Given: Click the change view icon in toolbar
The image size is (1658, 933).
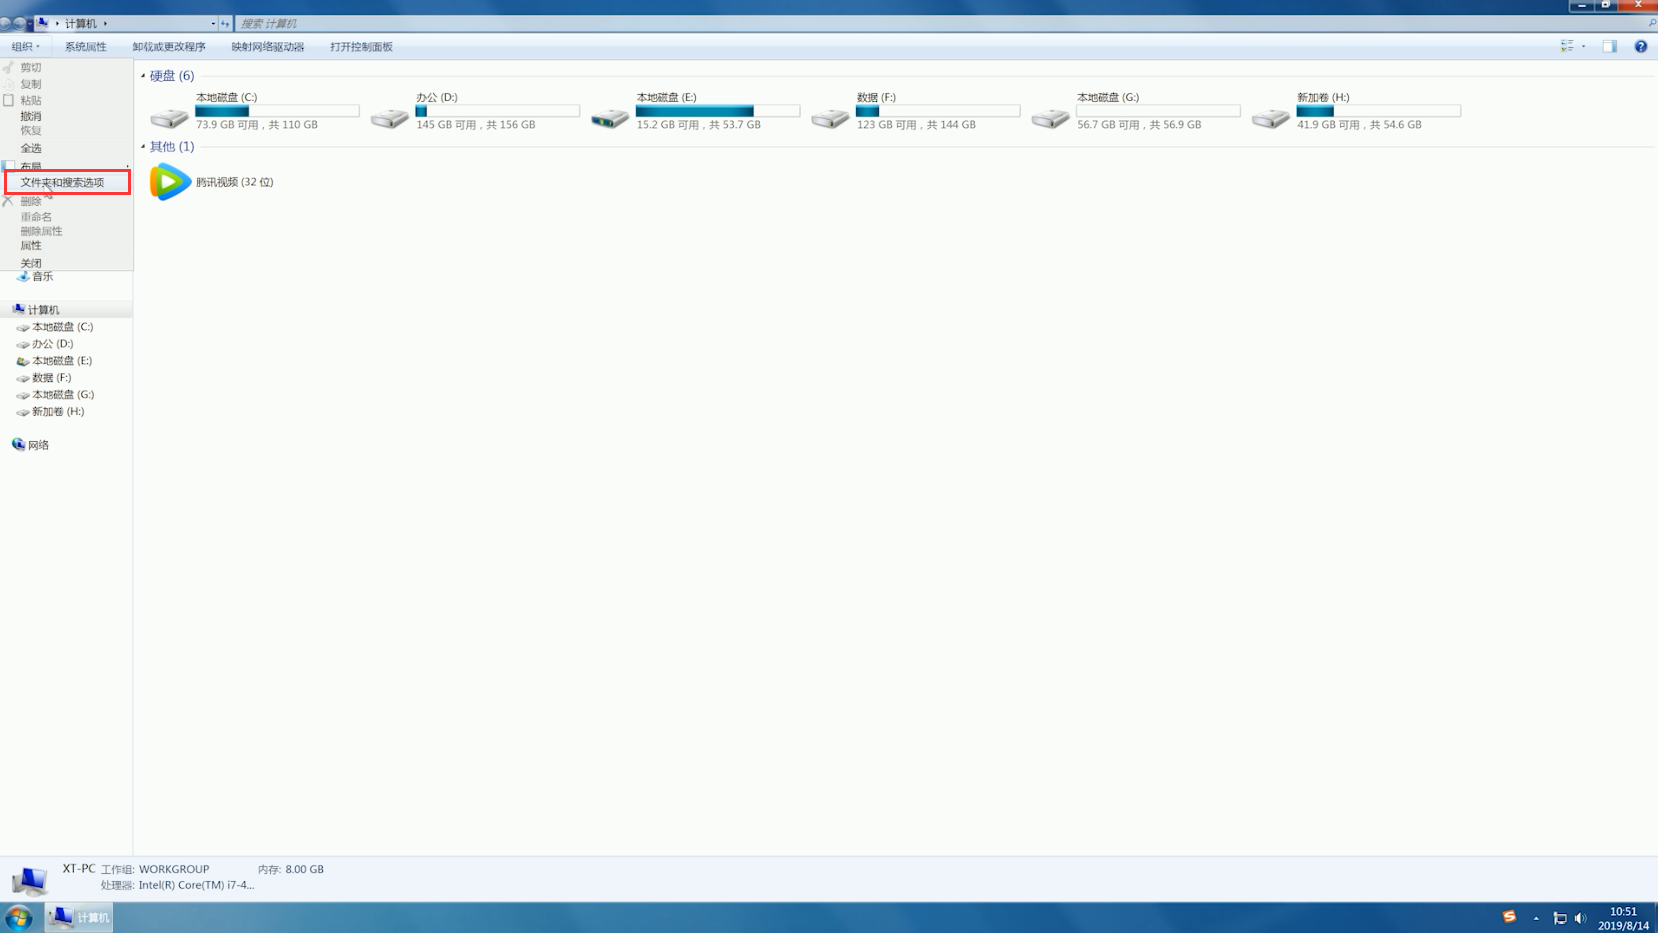Looking at the screenshot, I should 1567,46.
